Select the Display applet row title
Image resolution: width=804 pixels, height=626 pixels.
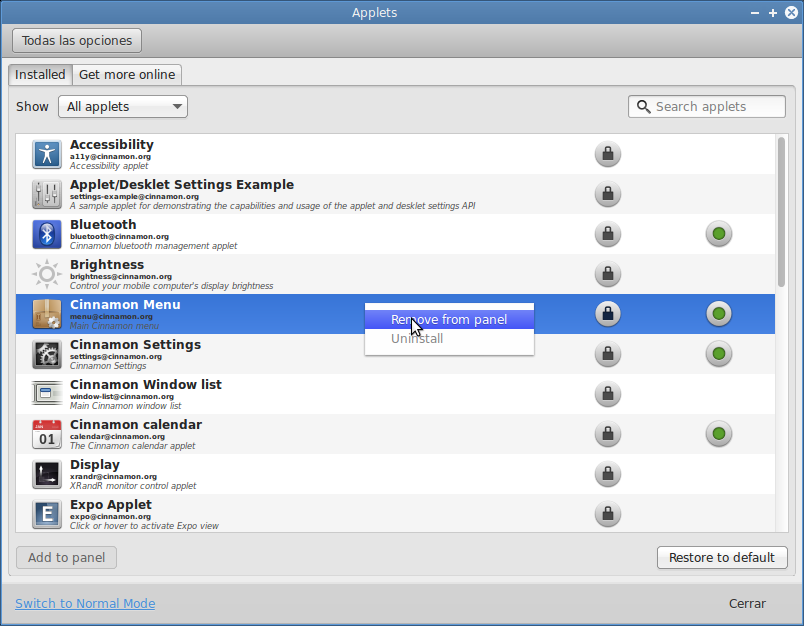95,465
